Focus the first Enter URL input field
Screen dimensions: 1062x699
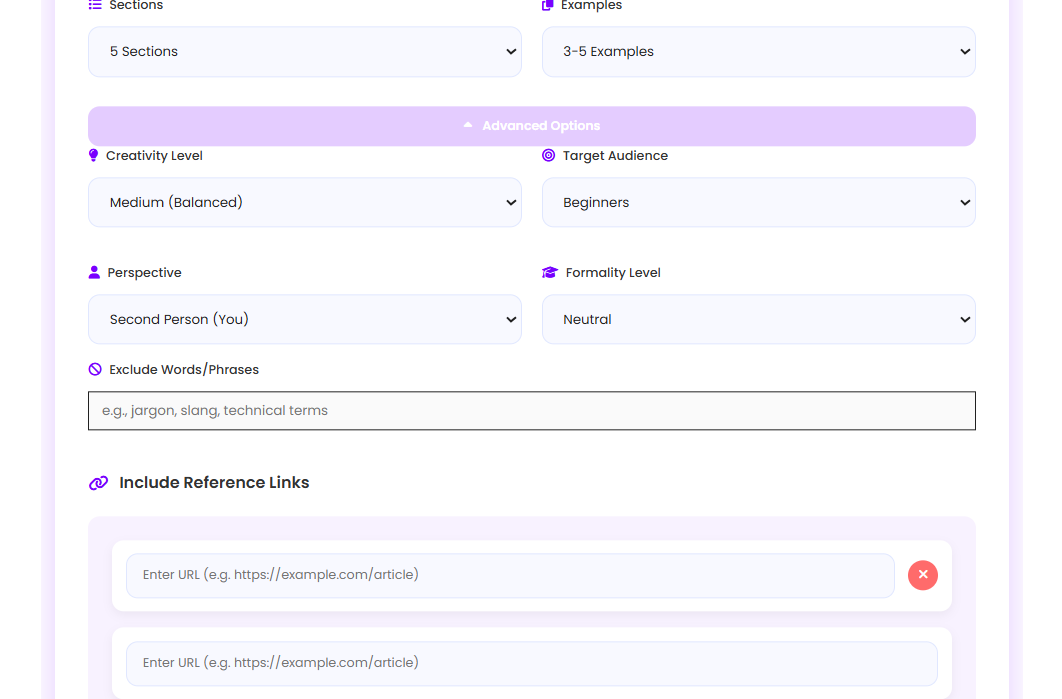510,575
